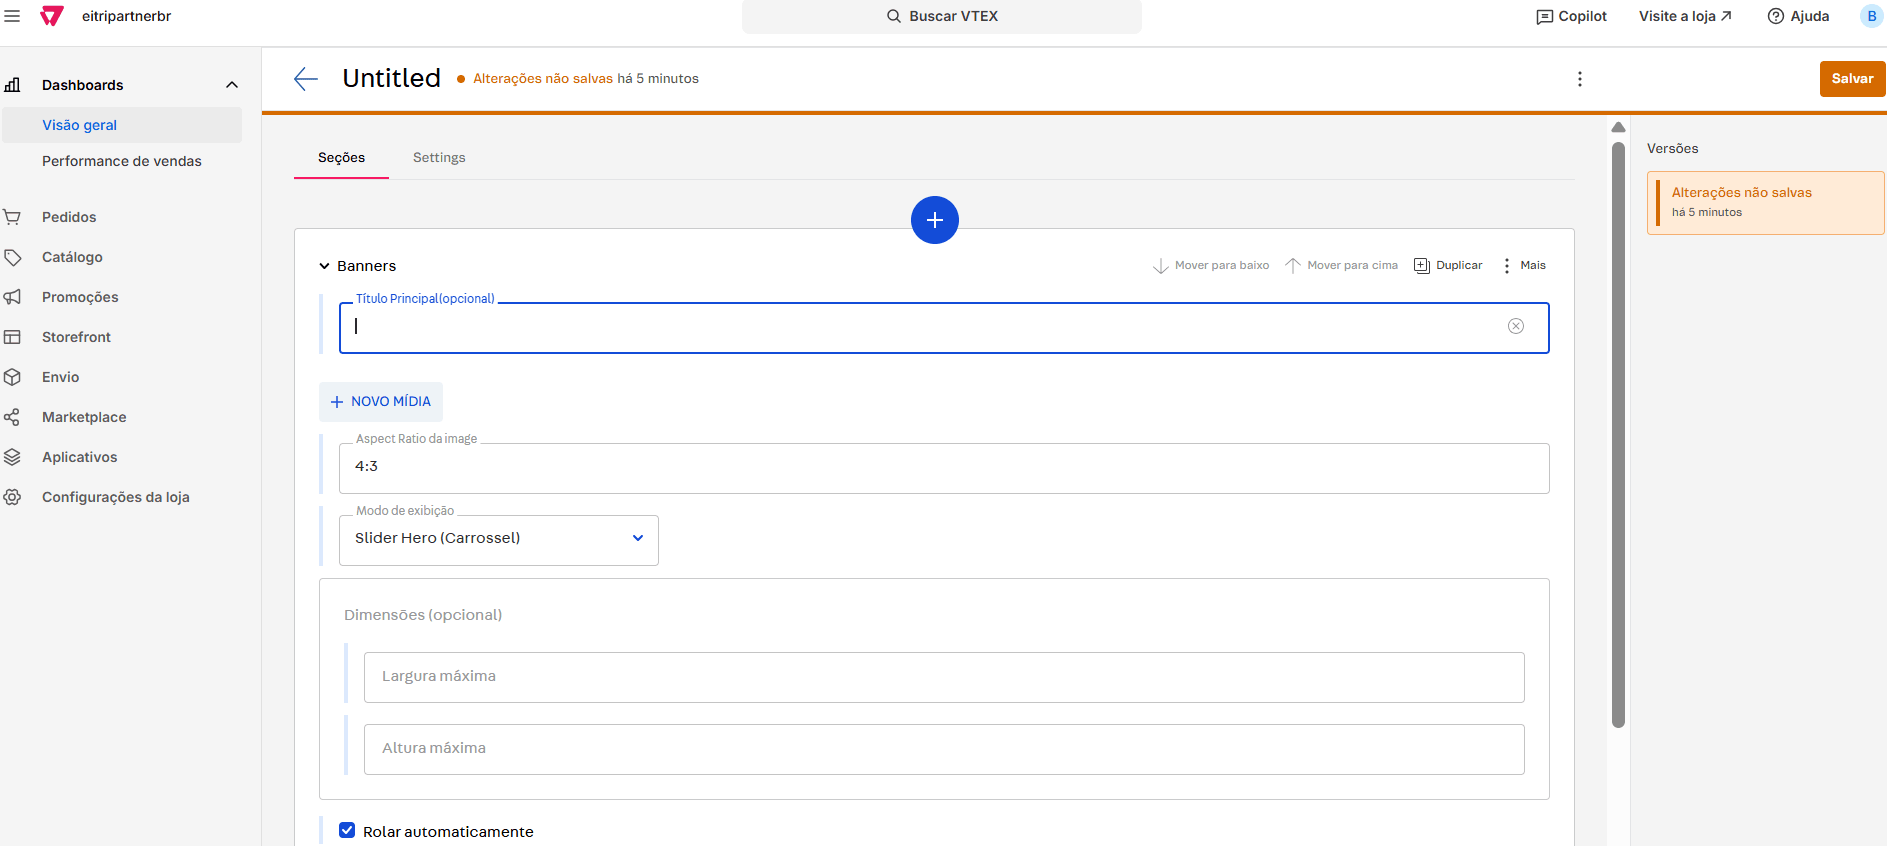The image size is (1887, 846).
Task: Click the blue add section plus button
Action: pos(934,220)
